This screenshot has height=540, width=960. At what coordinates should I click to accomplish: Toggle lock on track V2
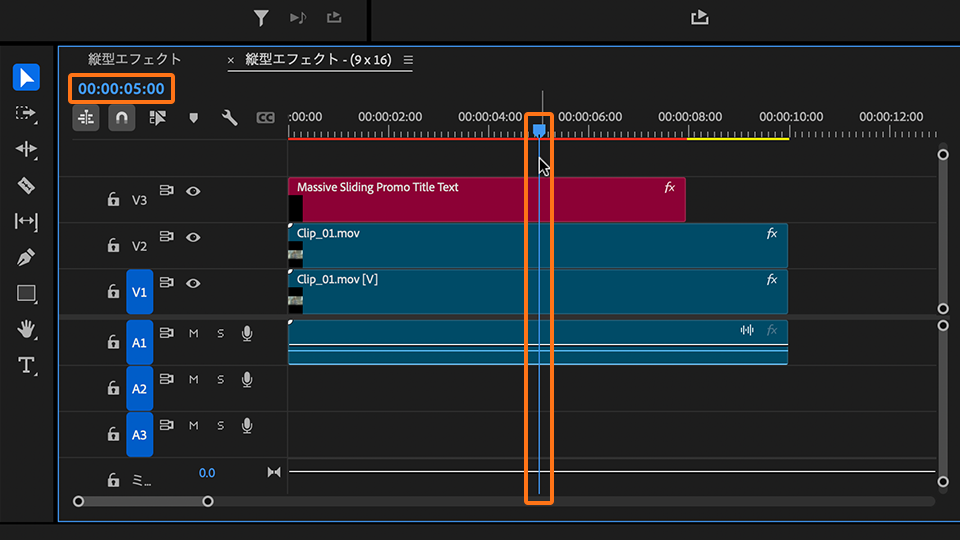[113, 246]
